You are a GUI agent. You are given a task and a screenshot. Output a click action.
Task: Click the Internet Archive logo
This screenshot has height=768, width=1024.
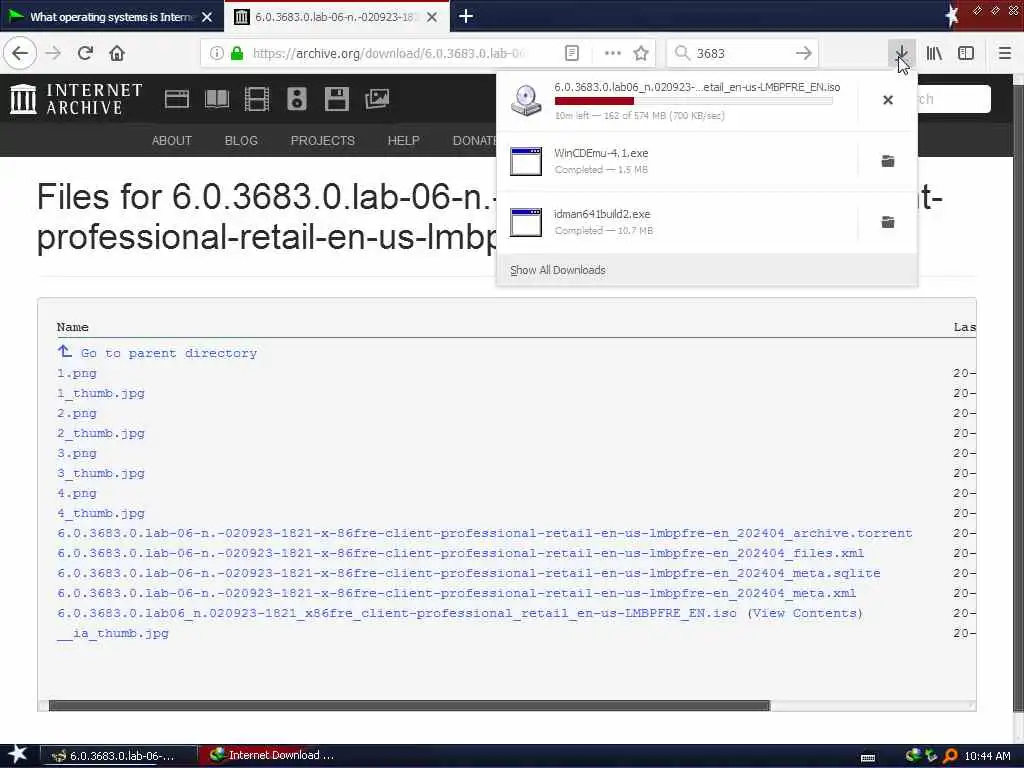[x=76, y=99]
